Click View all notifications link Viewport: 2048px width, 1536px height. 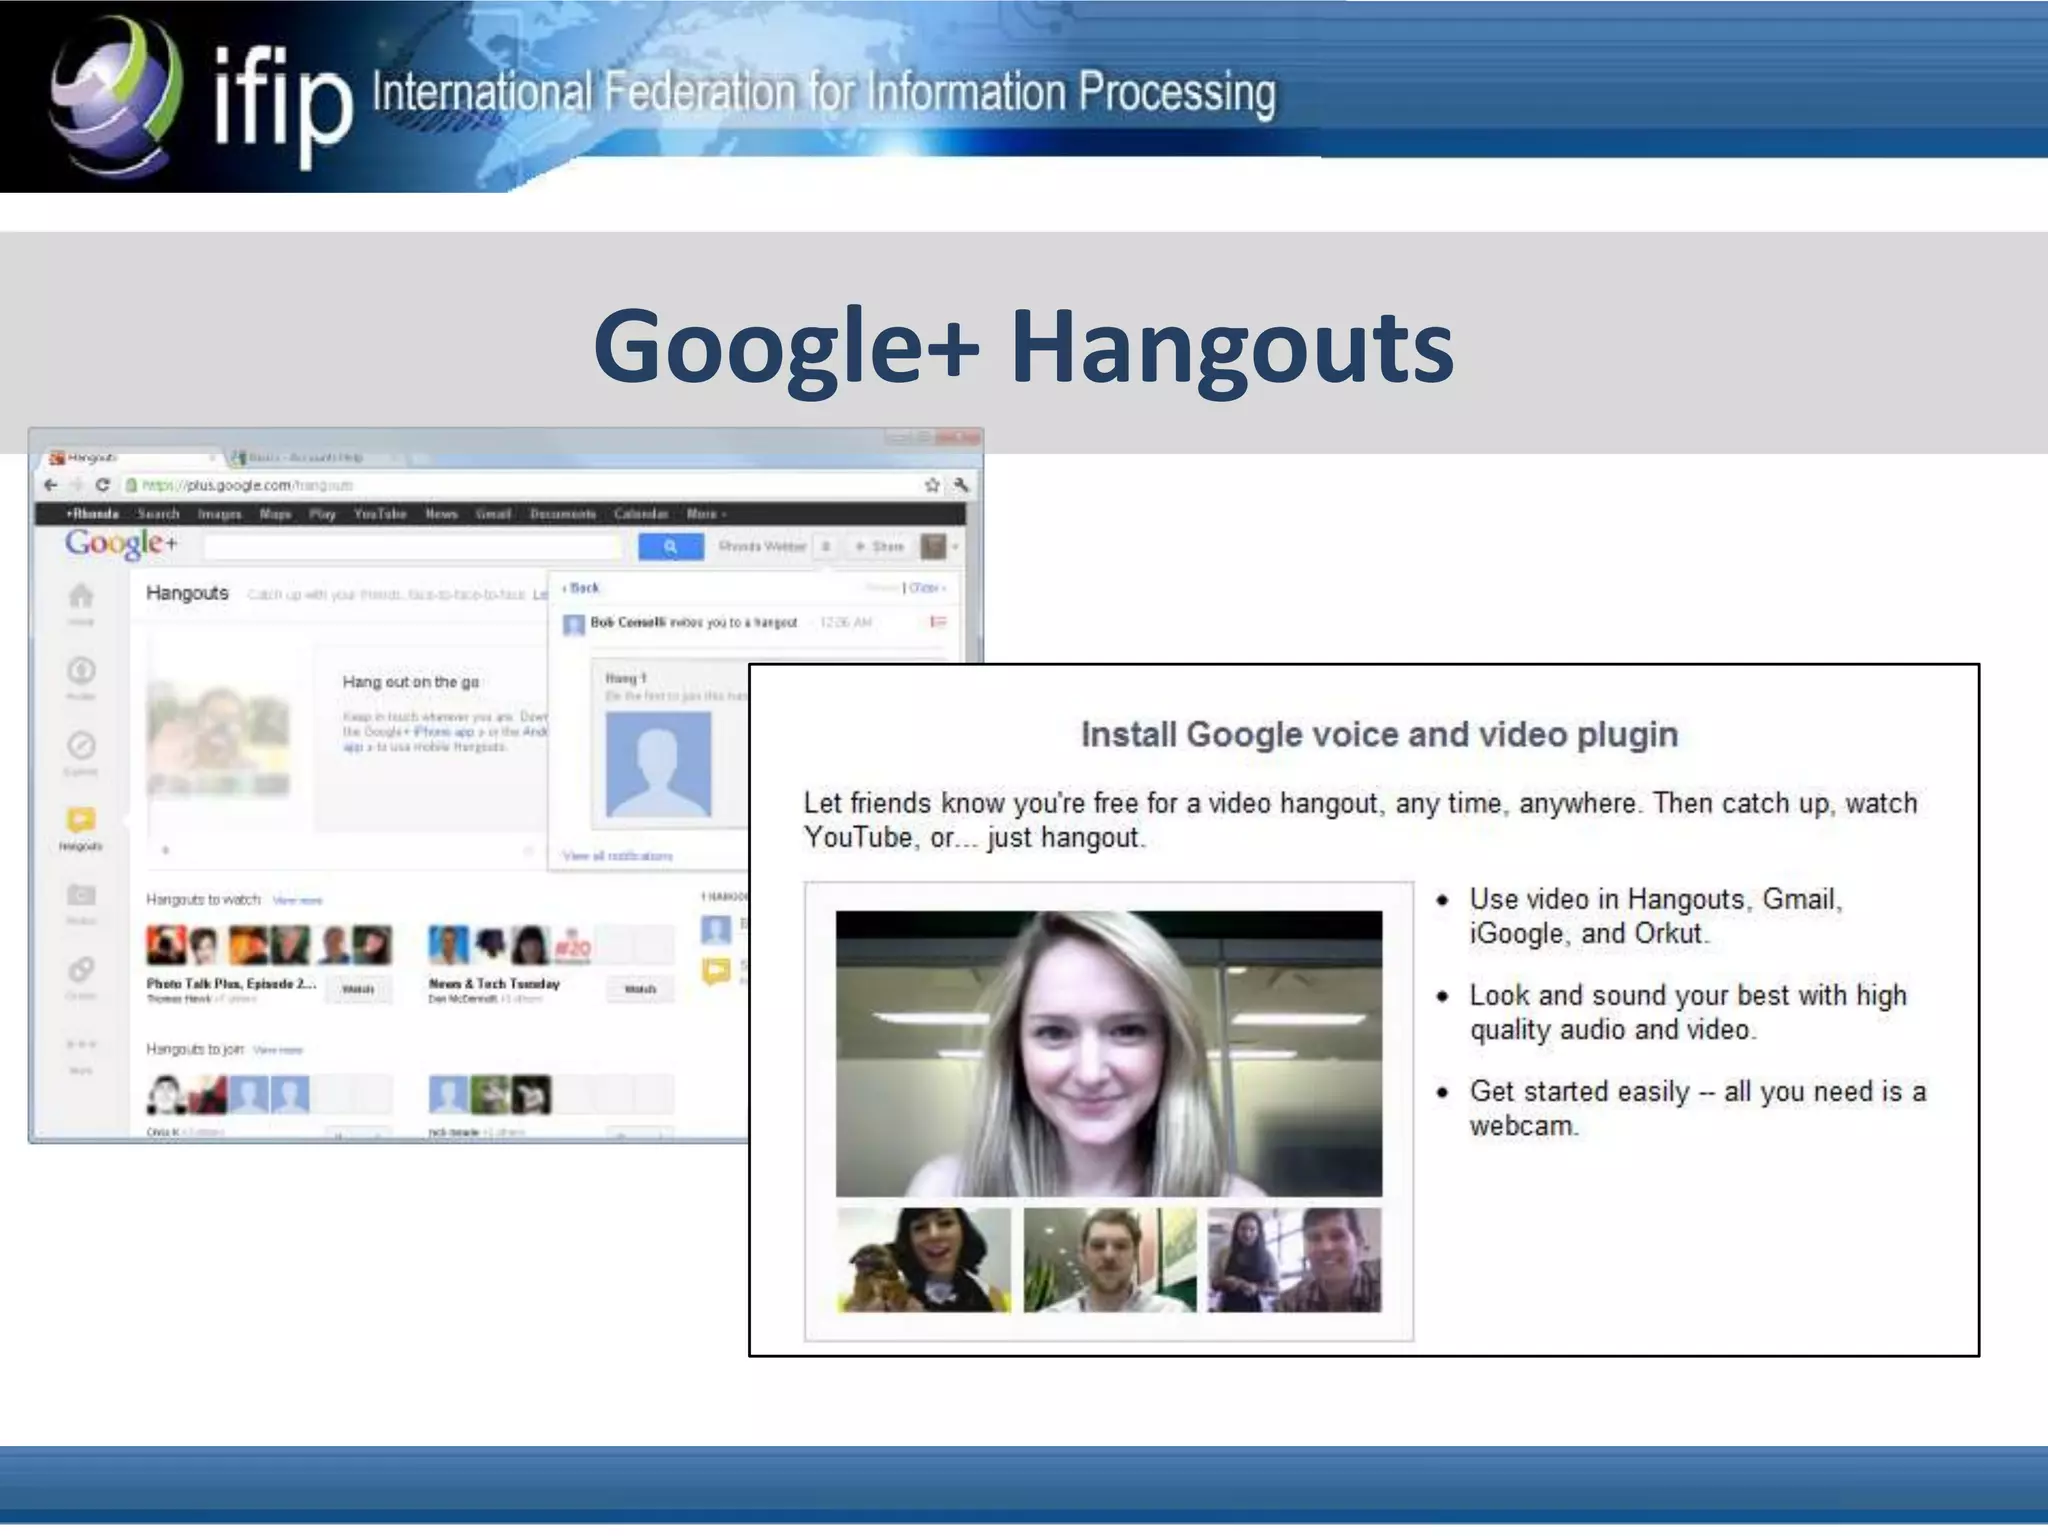point(617,856)
